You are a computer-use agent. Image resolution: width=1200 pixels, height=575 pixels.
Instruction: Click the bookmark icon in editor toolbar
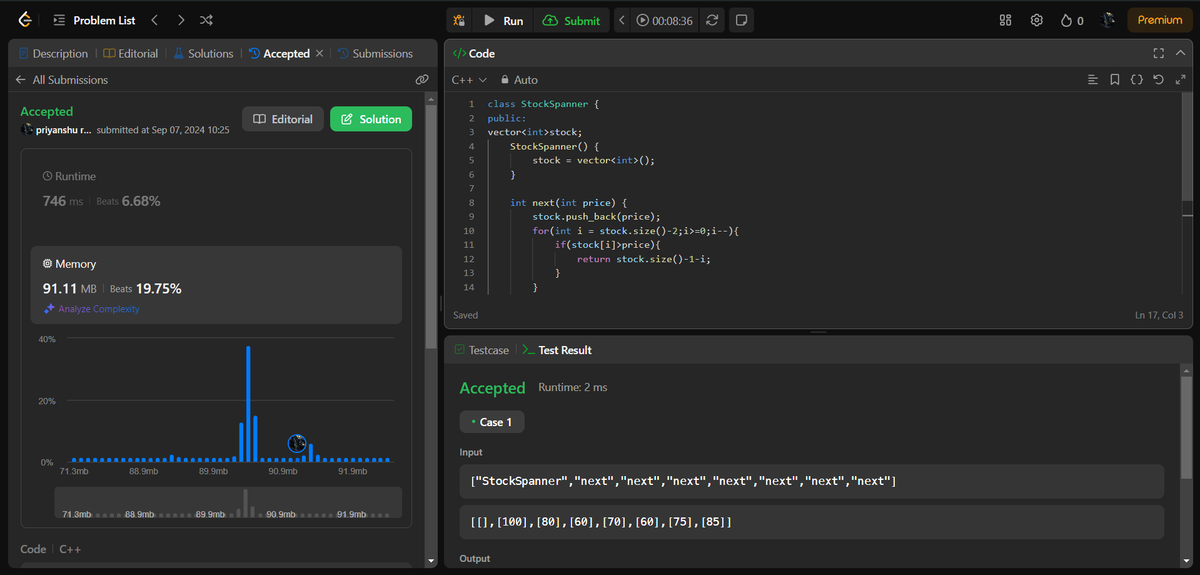pyautogui.click(x=1115, y=80)
